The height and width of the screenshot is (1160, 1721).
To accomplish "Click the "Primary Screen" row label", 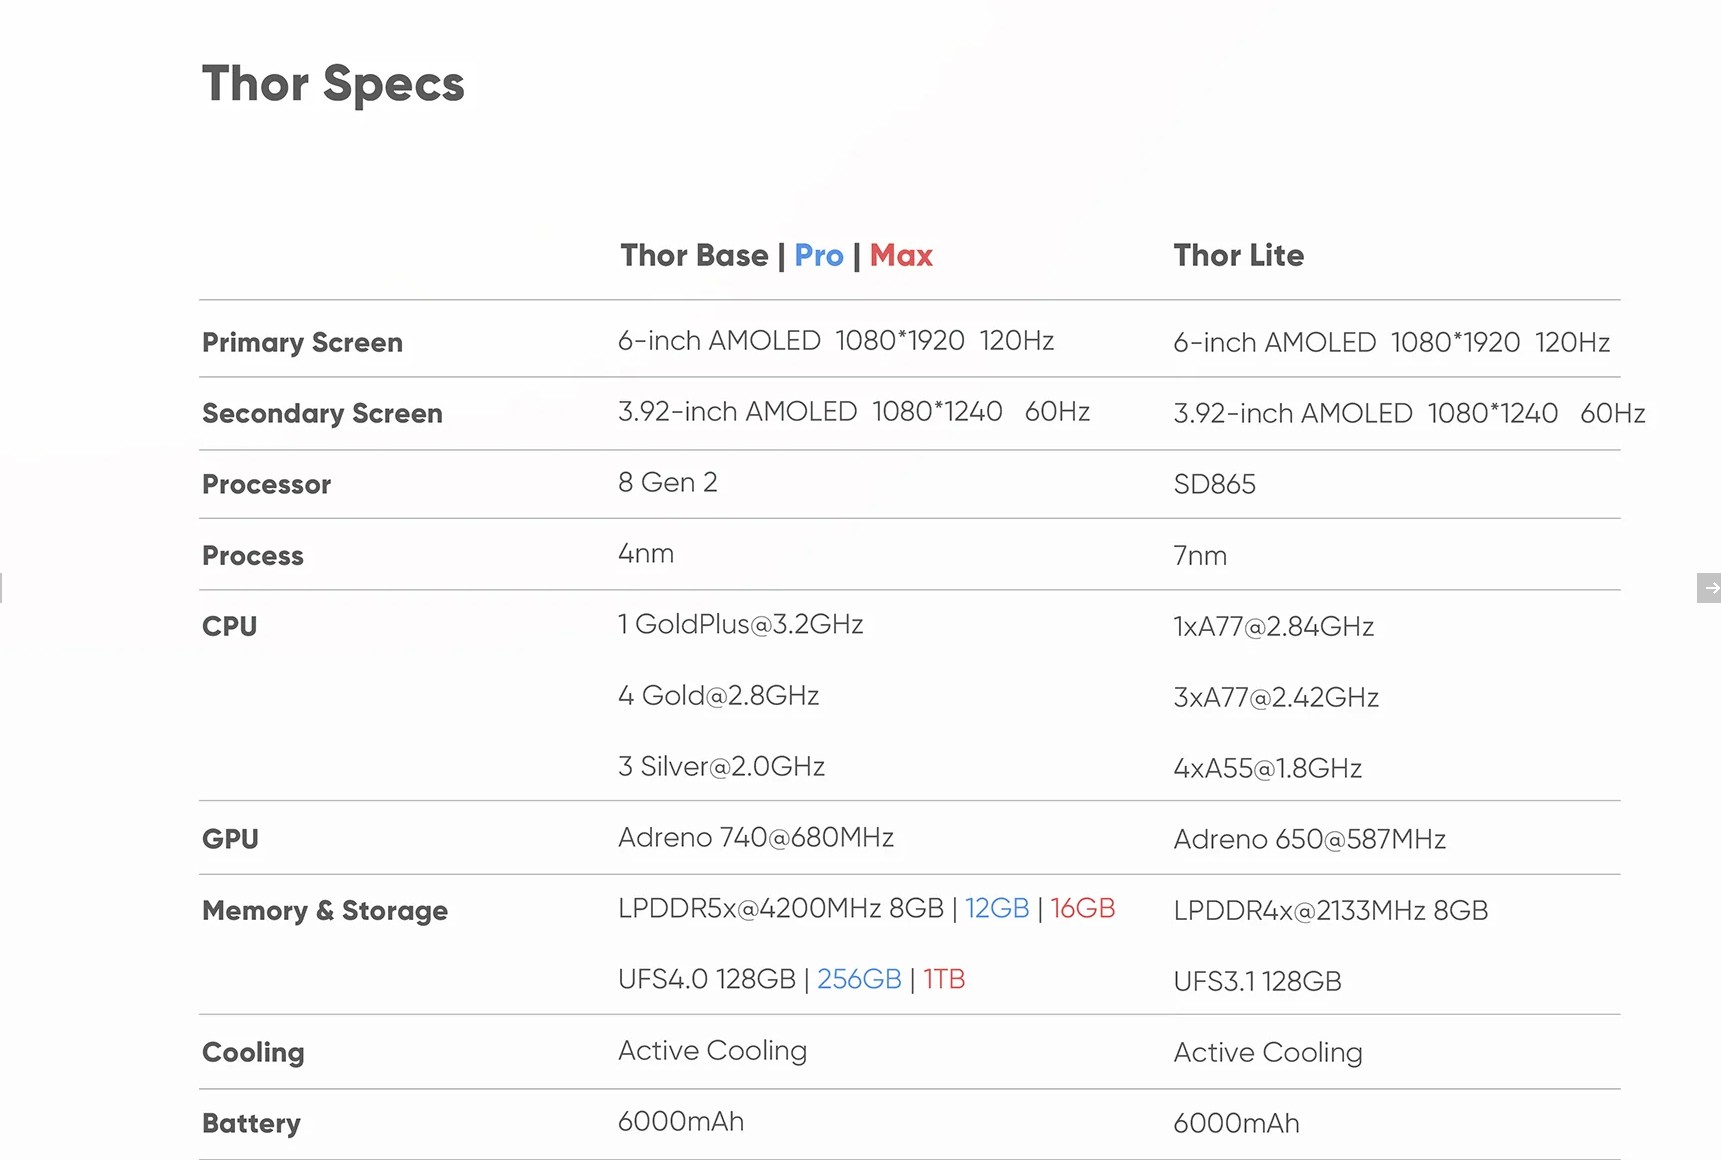I will pyautogui.click(x=302, y=343).
